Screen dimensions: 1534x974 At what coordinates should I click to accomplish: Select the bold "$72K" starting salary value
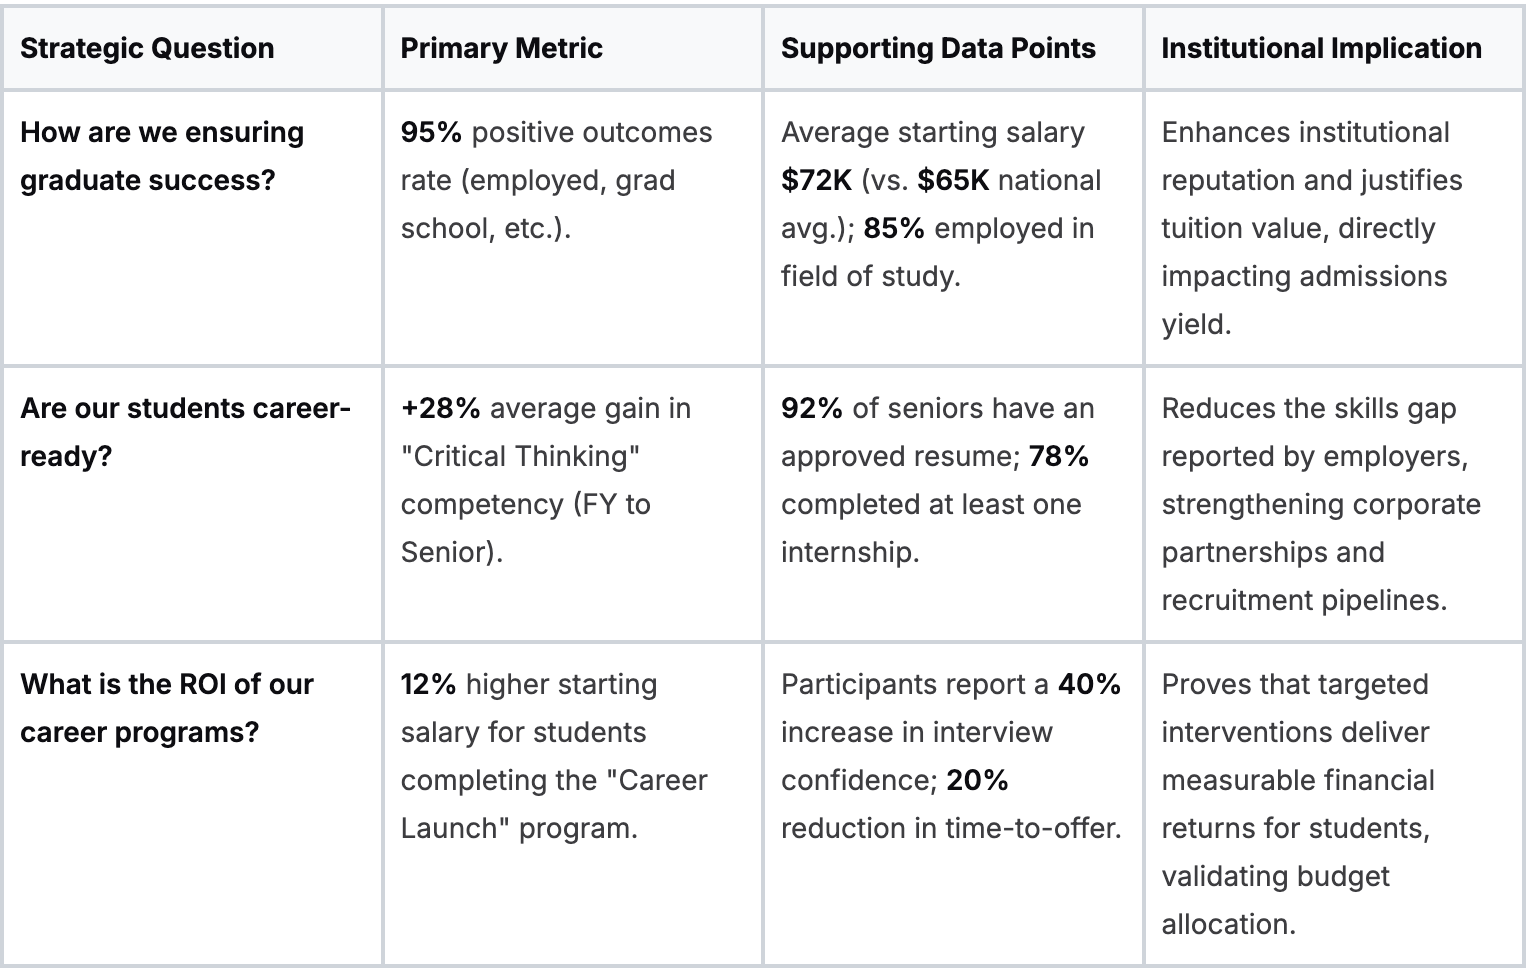click(x=816, y=181)
